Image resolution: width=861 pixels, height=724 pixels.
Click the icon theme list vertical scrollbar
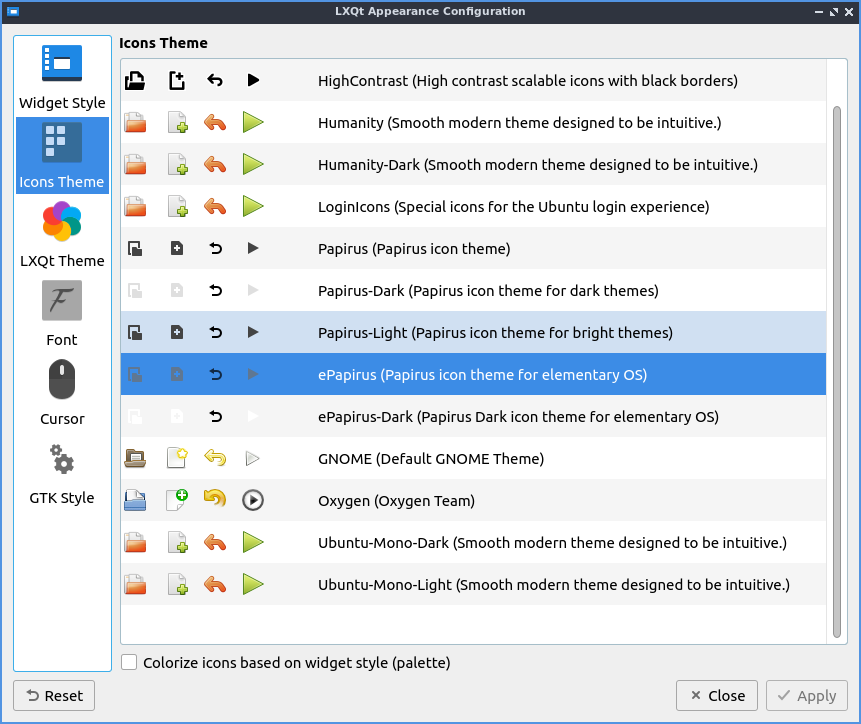[x=836, y=370]
